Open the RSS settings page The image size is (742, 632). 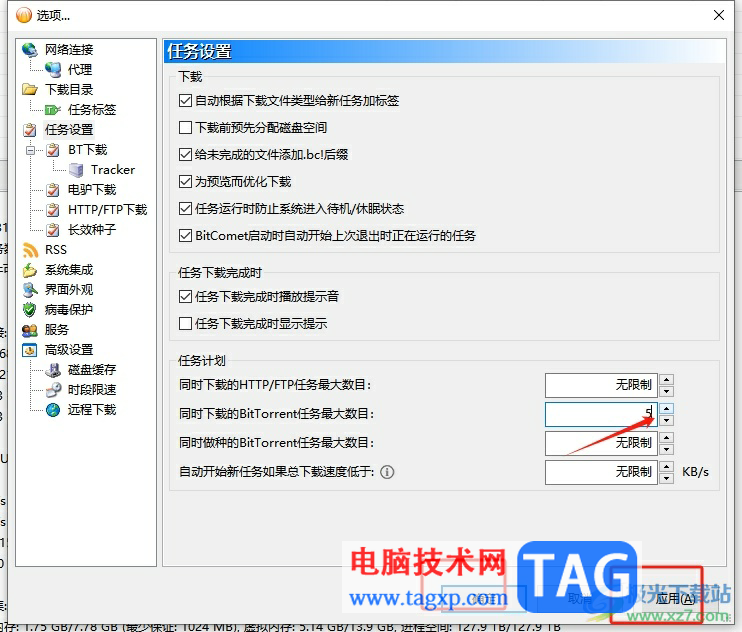56,250
